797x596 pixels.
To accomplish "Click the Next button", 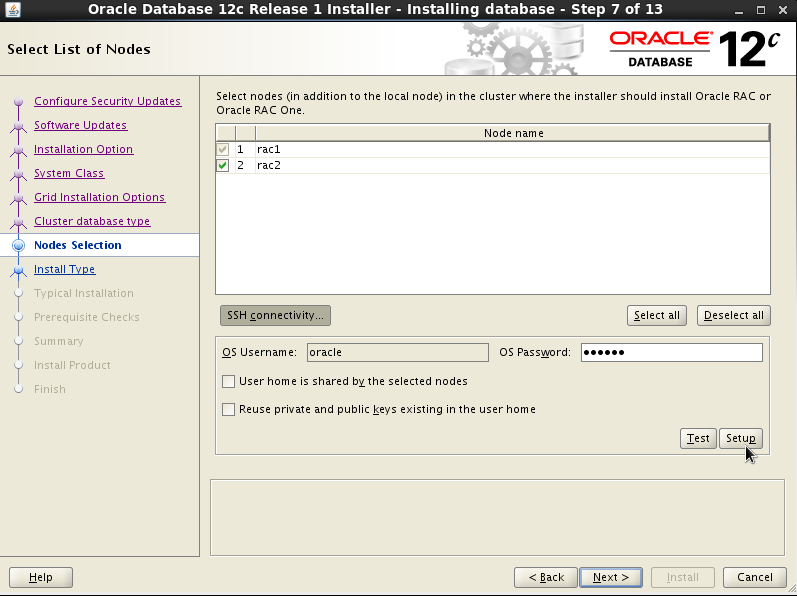I will pyautogui.click(x=610, y=577).
